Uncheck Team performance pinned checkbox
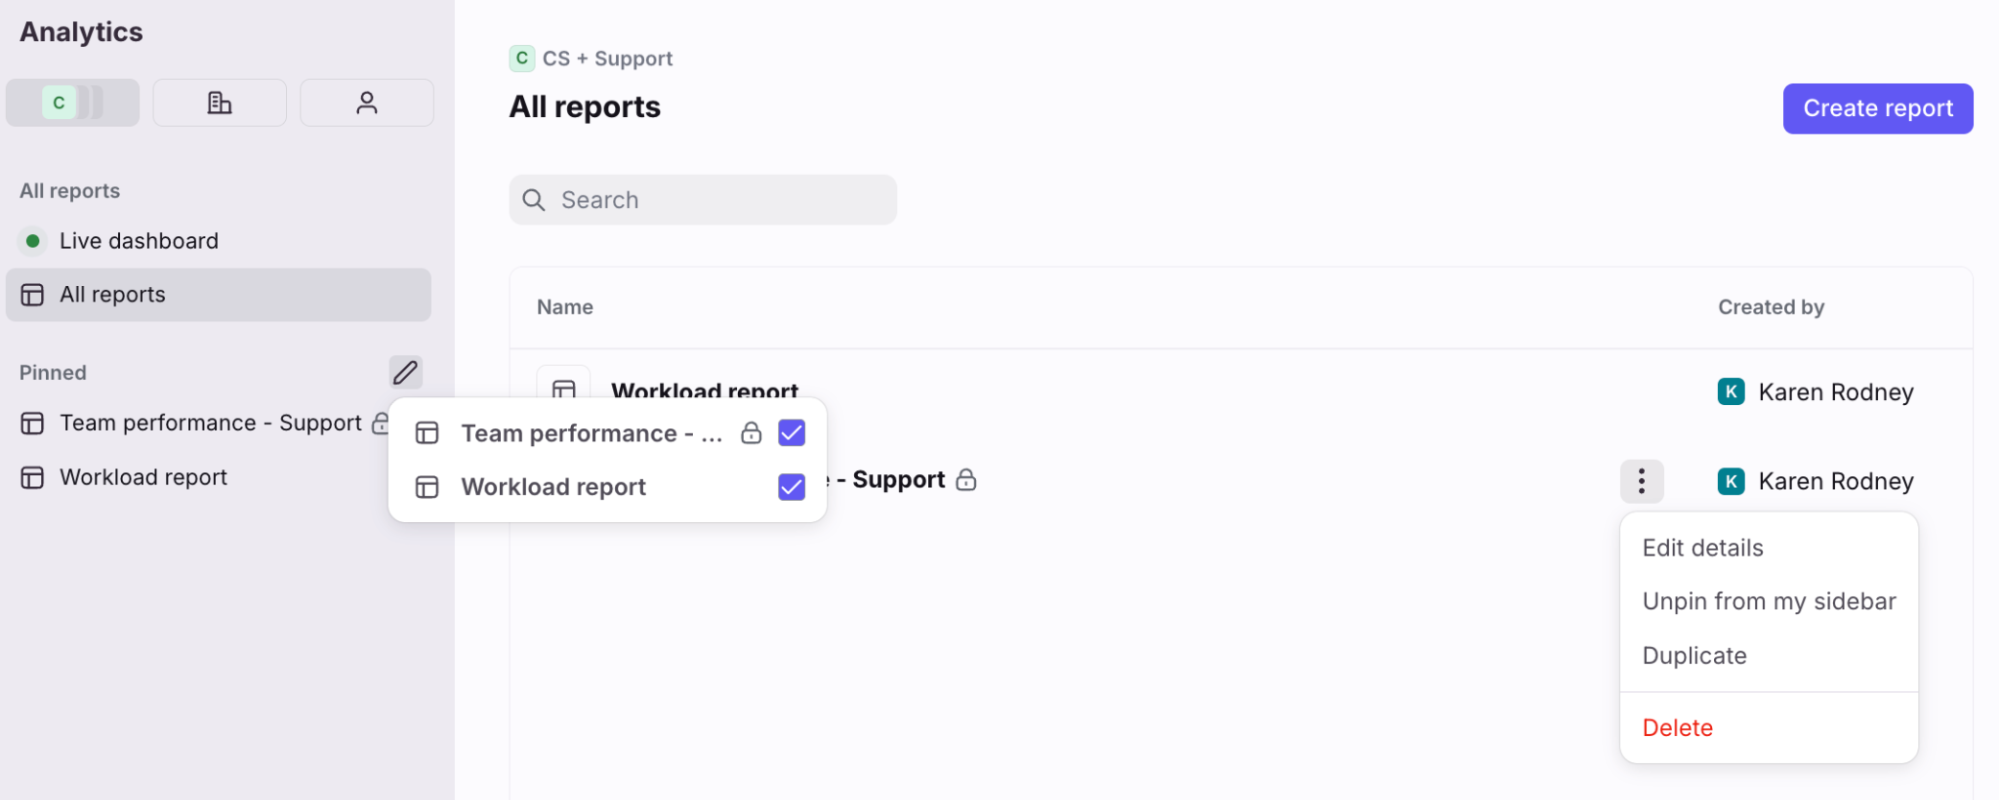1999x801 pixels. pos(791,433)
